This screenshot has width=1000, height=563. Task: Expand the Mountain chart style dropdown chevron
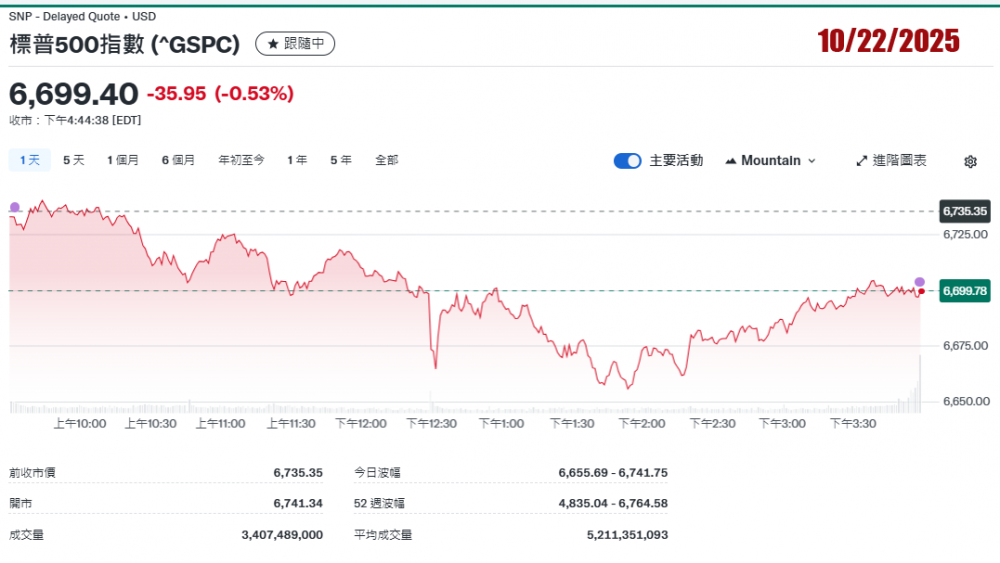click(x=811, y=161)
